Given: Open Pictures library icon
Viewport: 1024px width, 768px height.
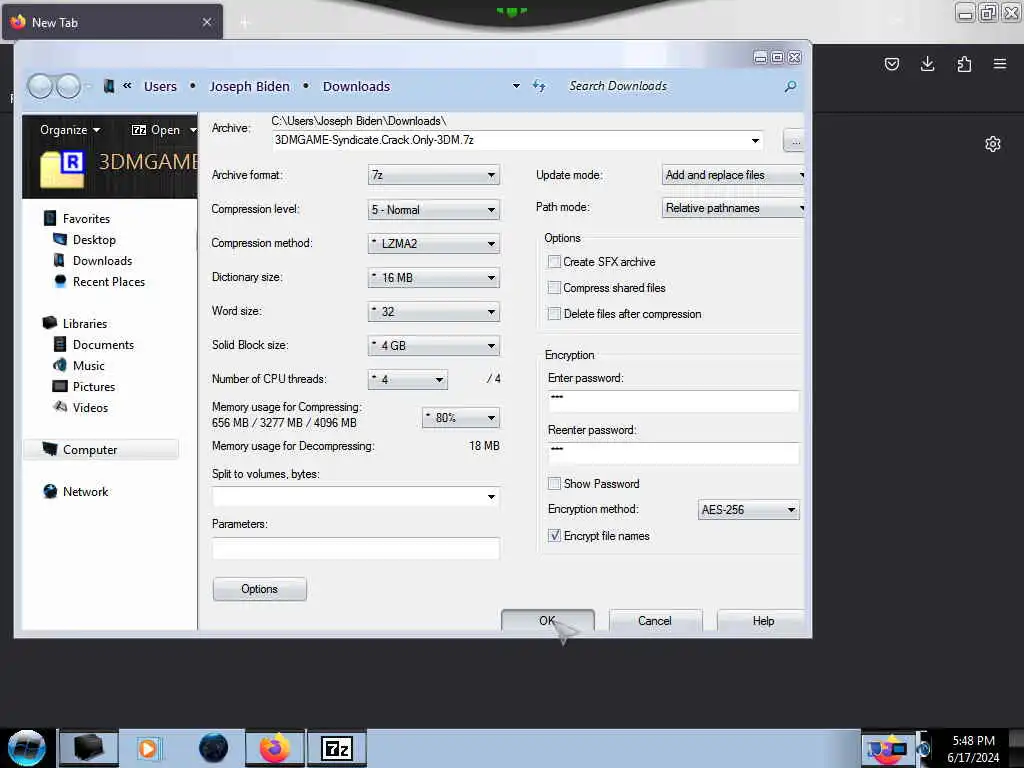Looking at the screenshot, I should point(59,387).
